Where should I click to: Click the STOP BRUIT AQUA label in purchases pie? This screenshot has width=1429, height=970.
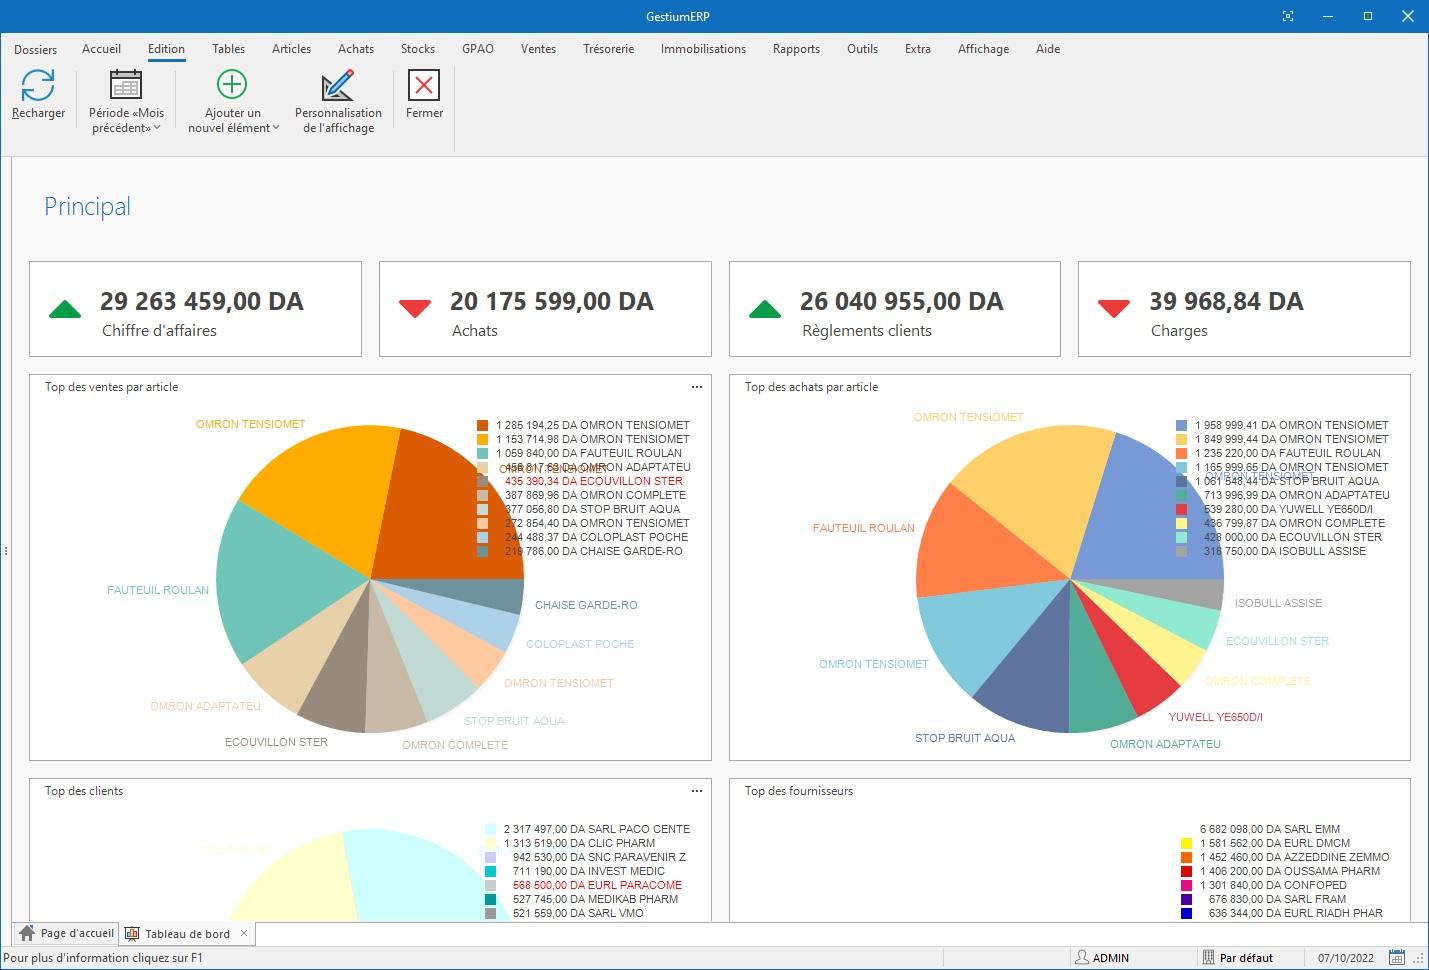[x=965, y=738]
